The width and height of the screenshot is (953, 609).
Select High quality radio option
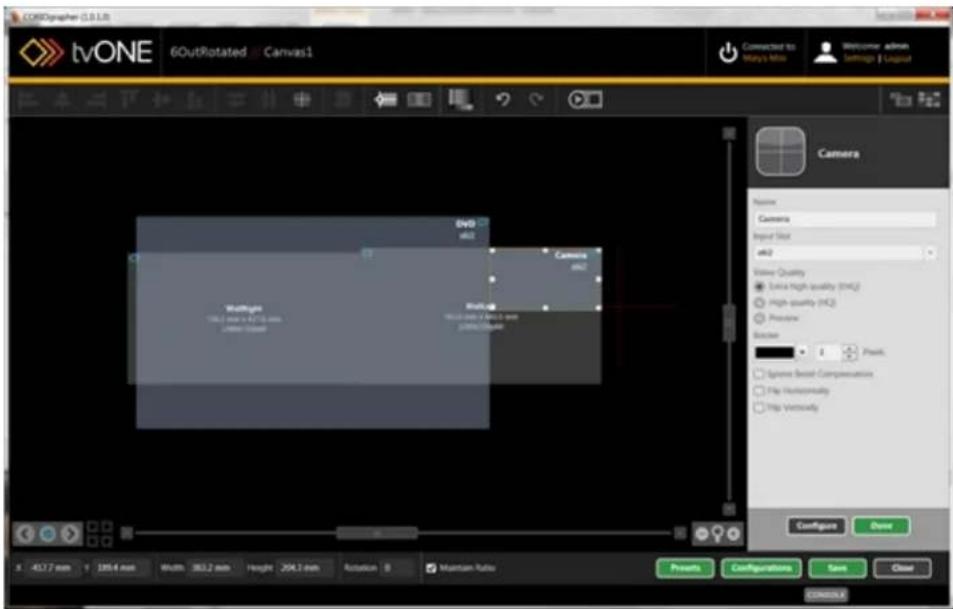point(759,302)
